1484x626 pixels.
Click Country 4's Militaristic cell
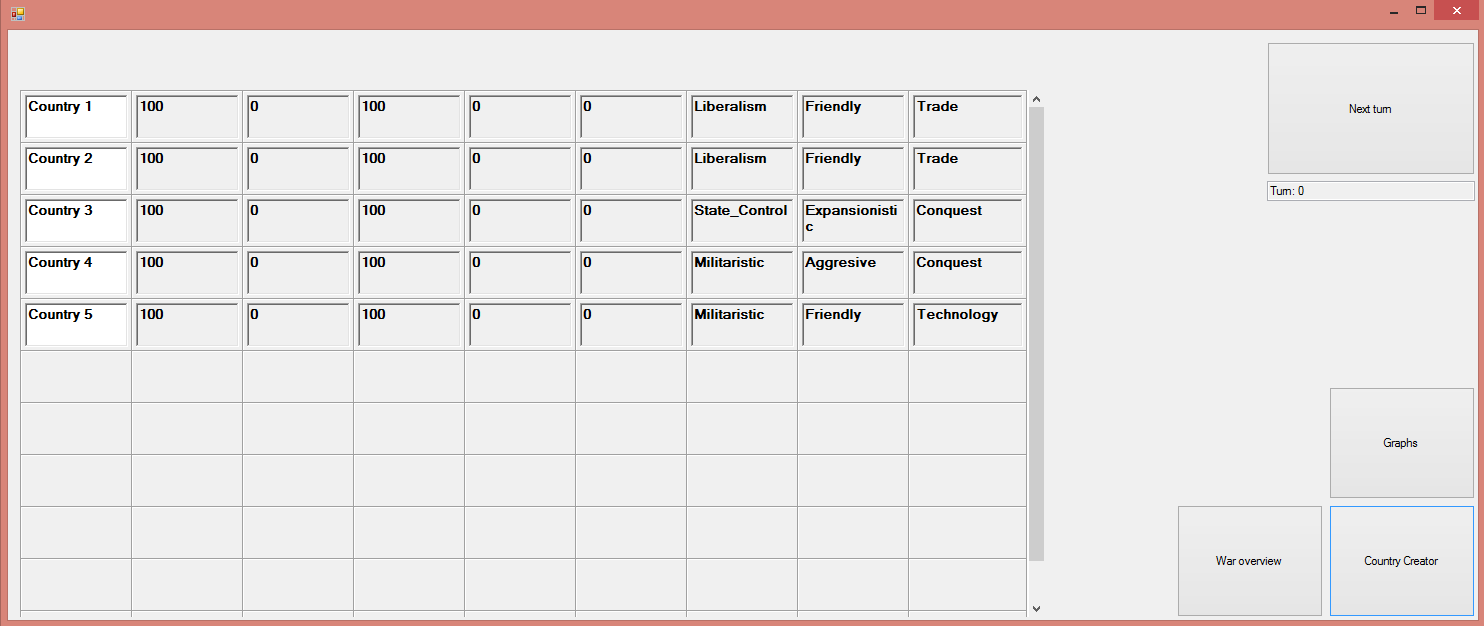click(x=742, y=272)
